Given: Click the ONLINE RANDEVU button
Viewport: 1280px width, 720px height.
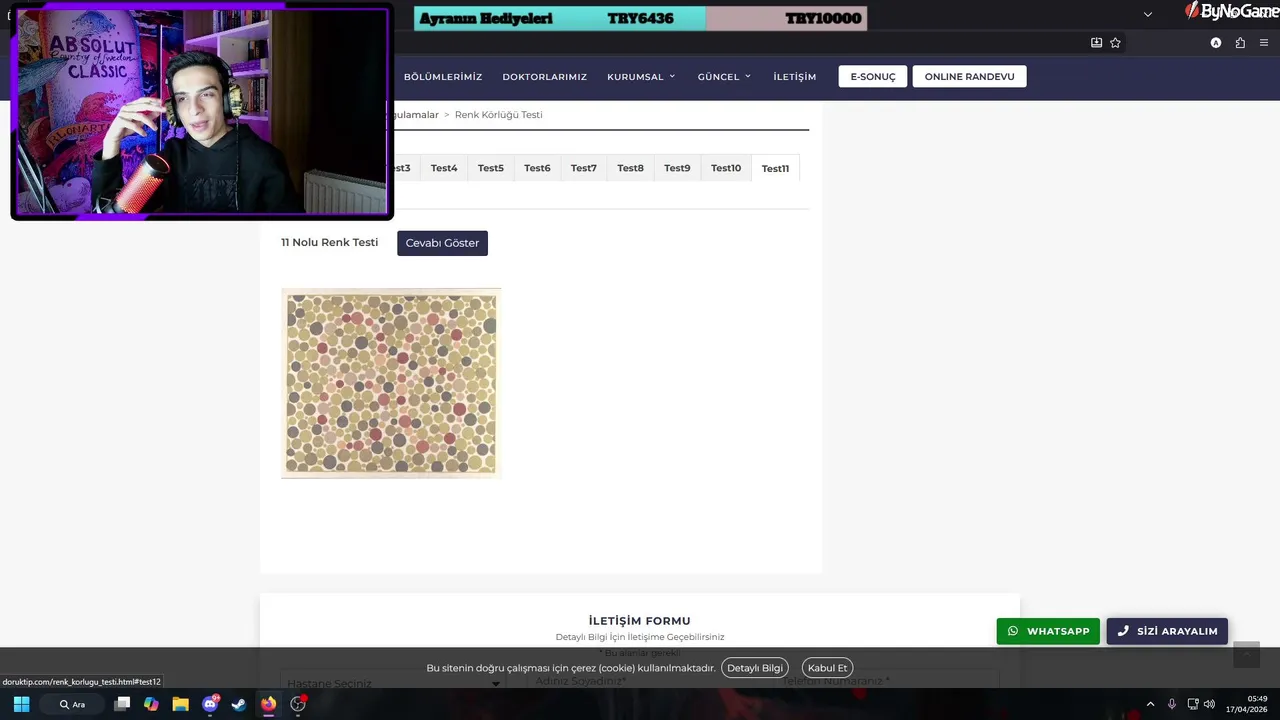Looking at the screenshot, I should point(969,77).
